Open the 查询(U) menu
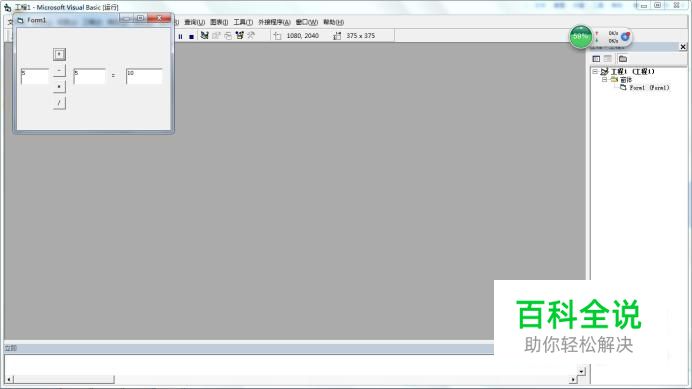This screenshot has height=389, width=692. click(x=194, y=22)
